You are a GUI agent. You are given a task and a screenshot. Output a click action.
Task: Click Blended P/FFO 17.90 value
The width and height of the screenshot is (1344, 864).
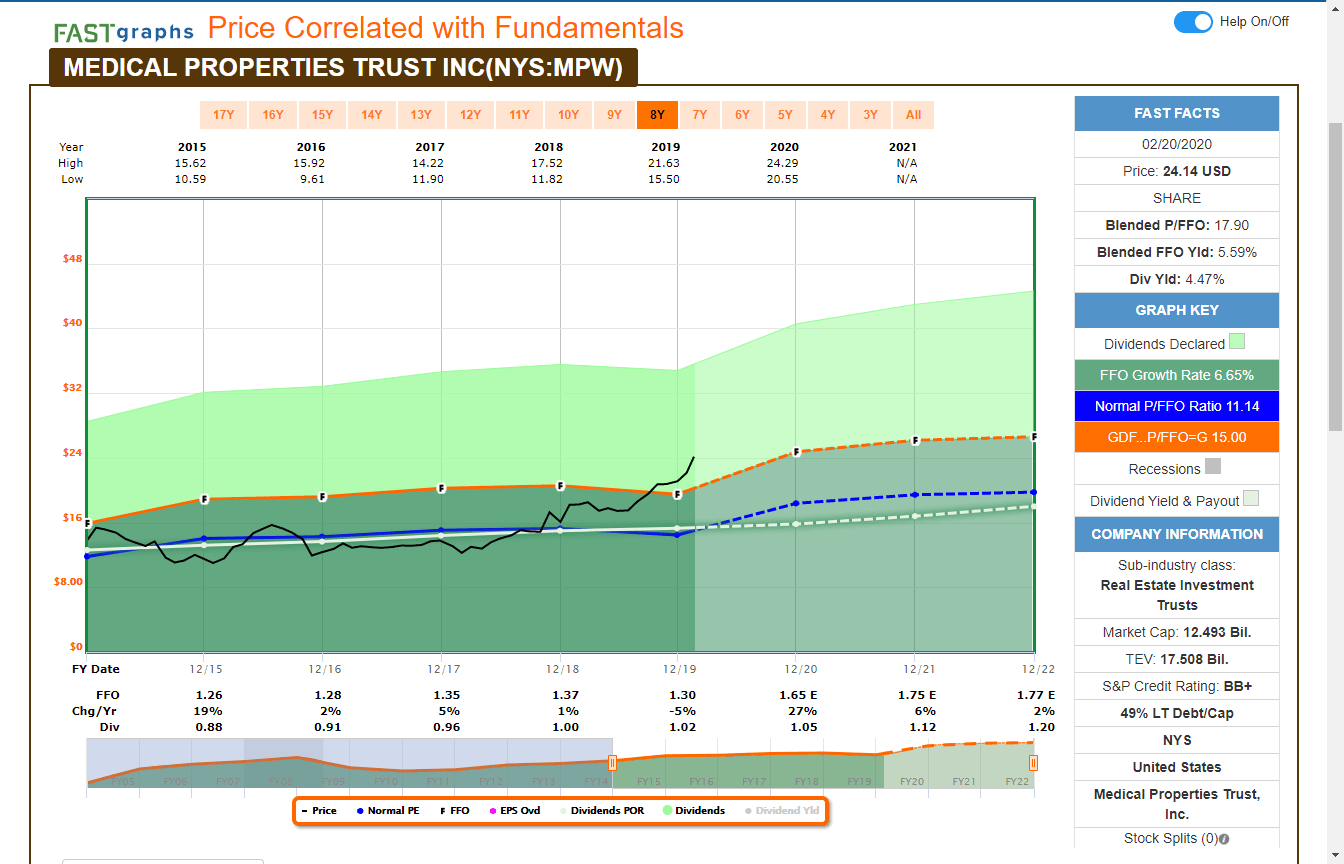pos(1232,225)
